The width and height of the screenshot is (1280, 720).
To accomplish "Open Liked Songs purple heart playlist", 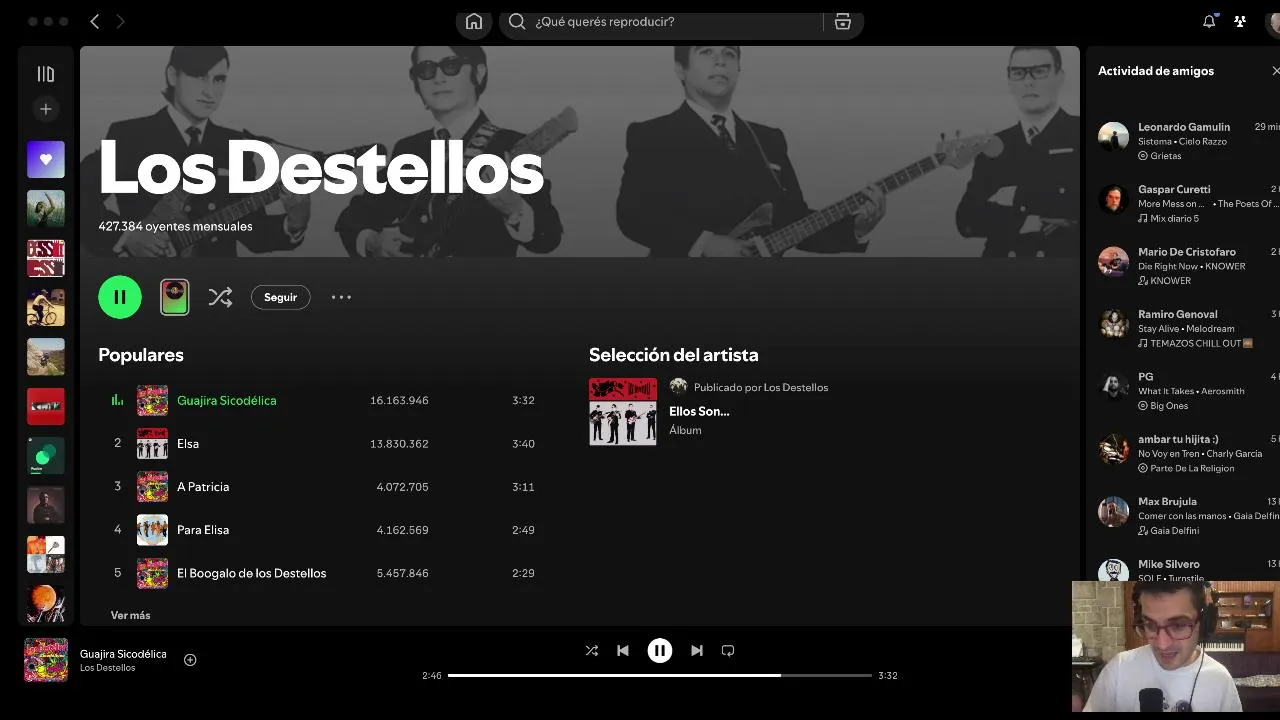I will coord(45,159).
